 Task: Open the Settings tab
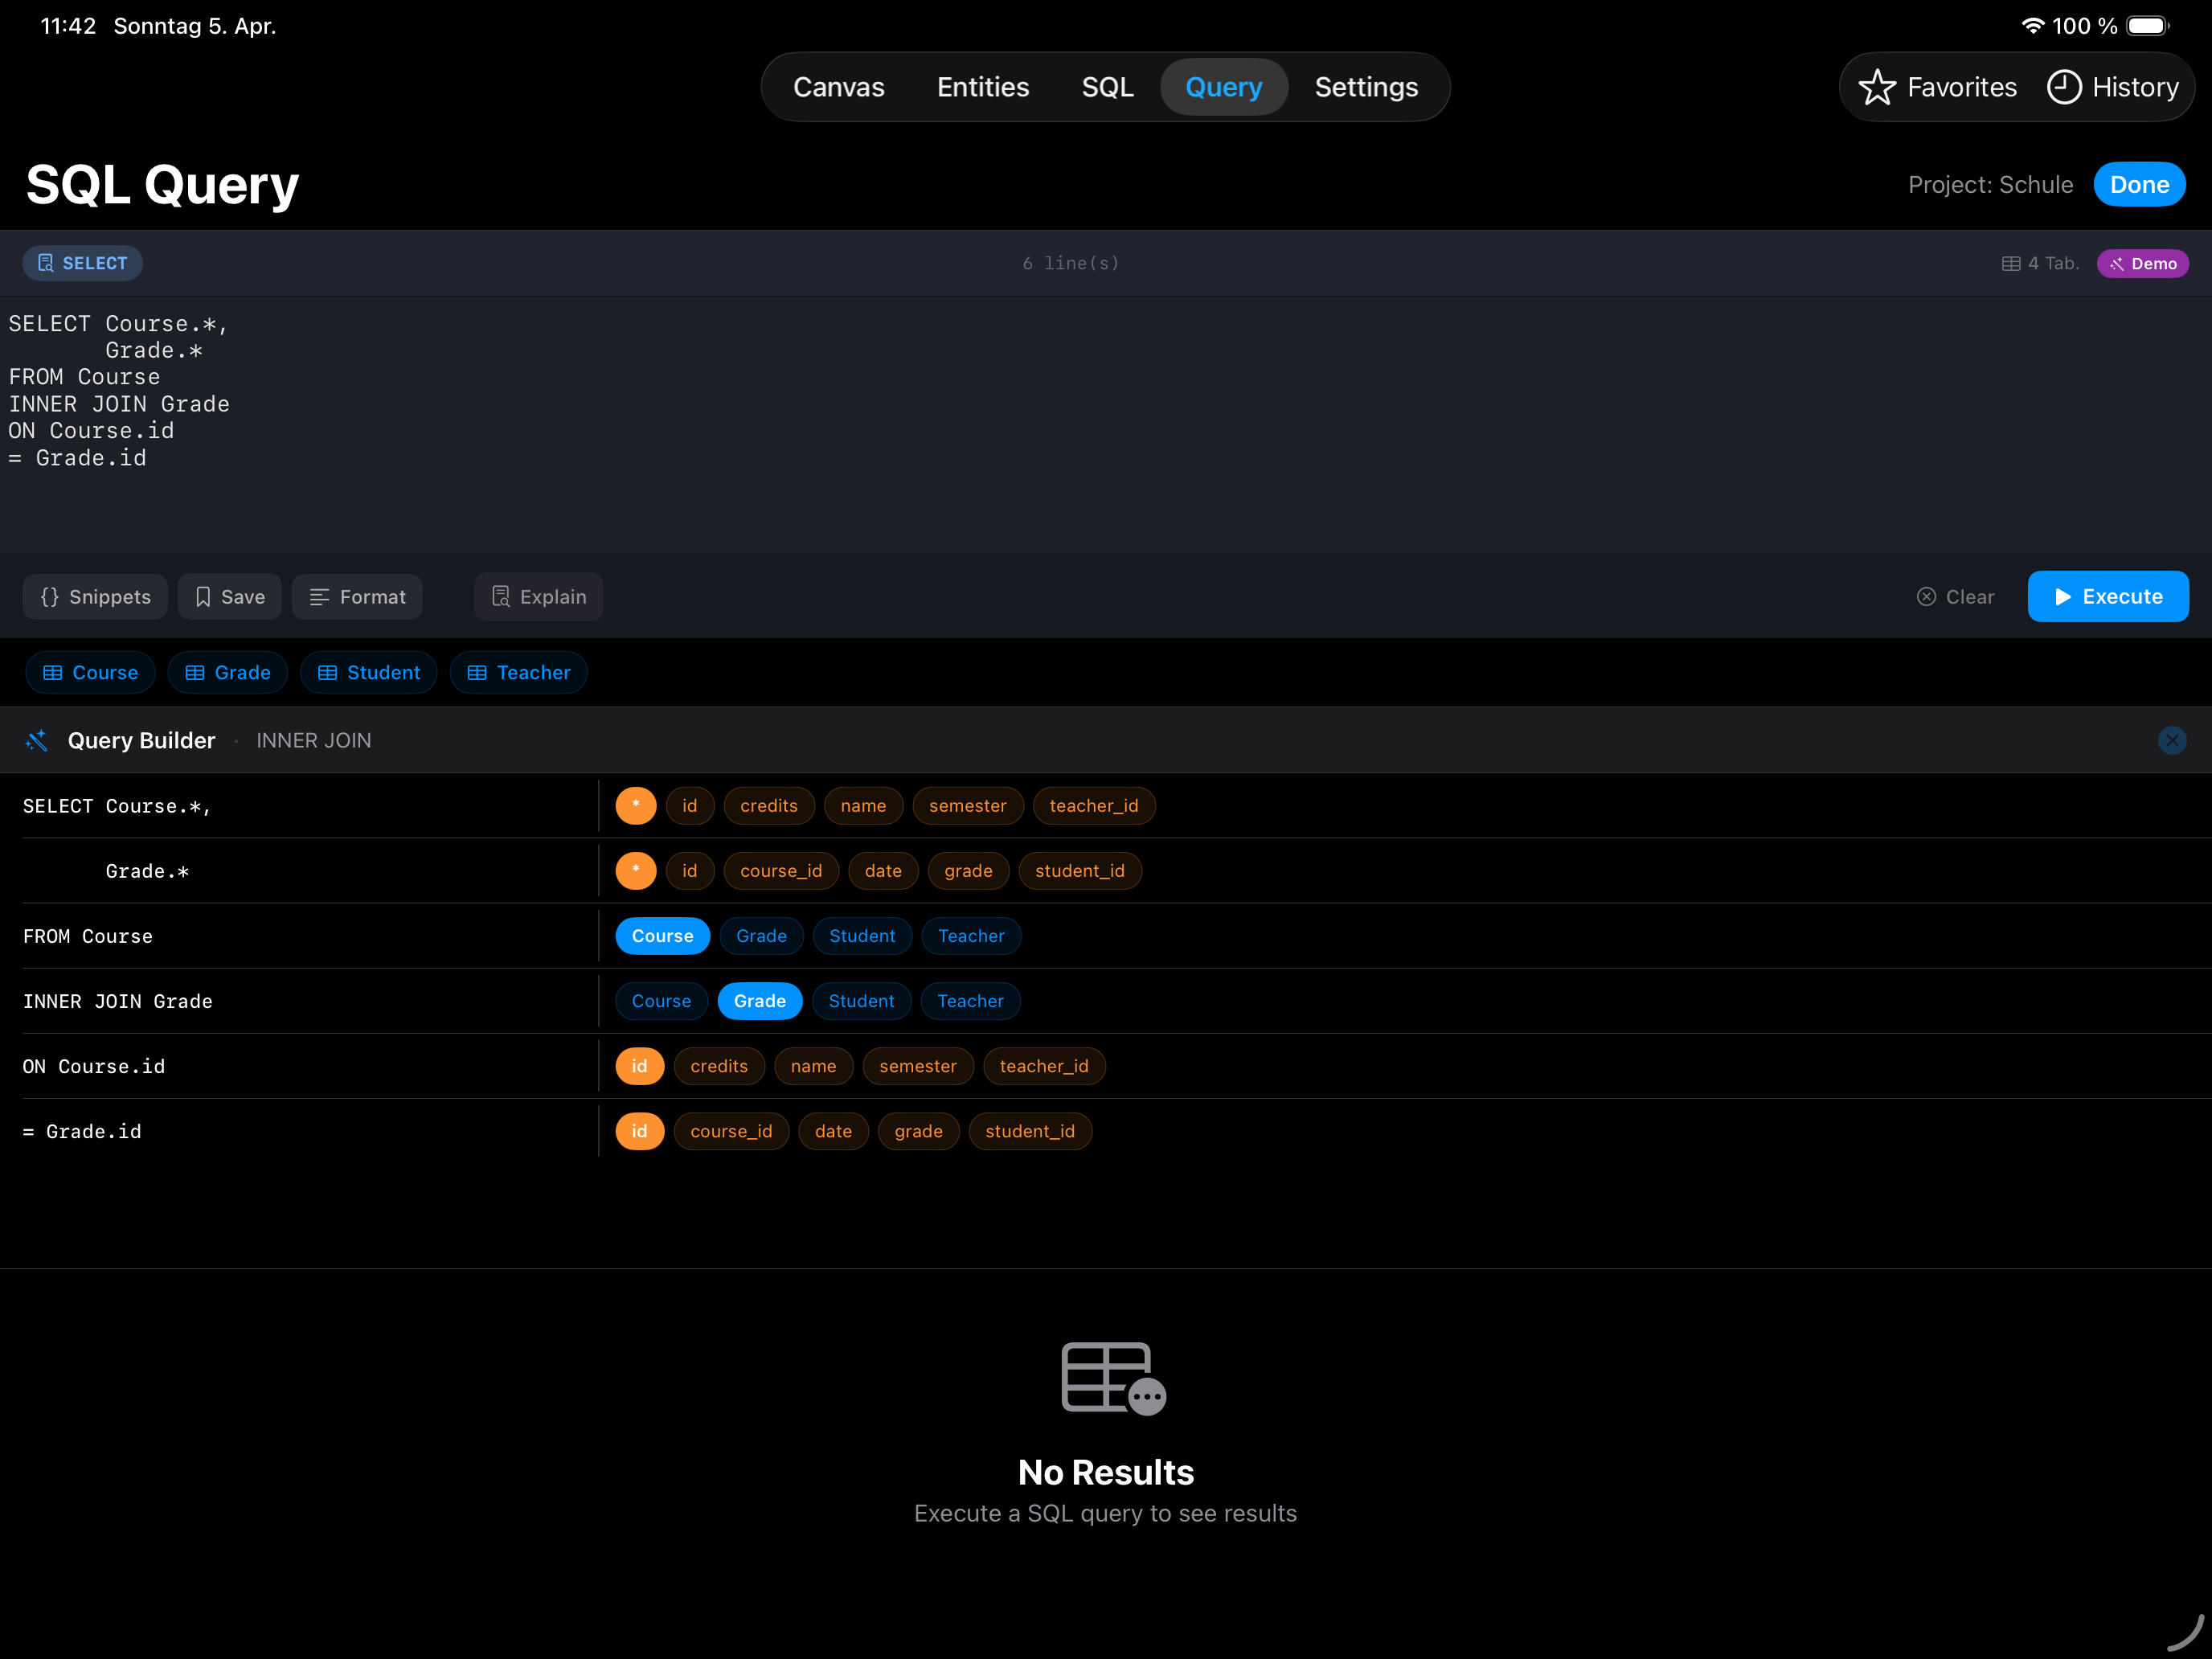1366,87
